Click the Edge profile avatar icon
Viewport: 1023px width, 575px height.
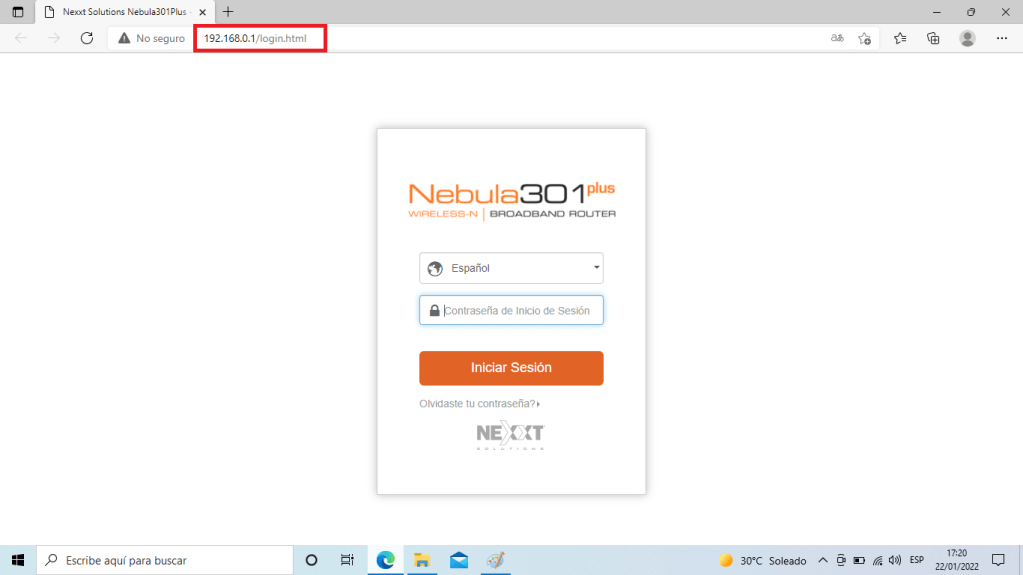[x=967, y=38]
